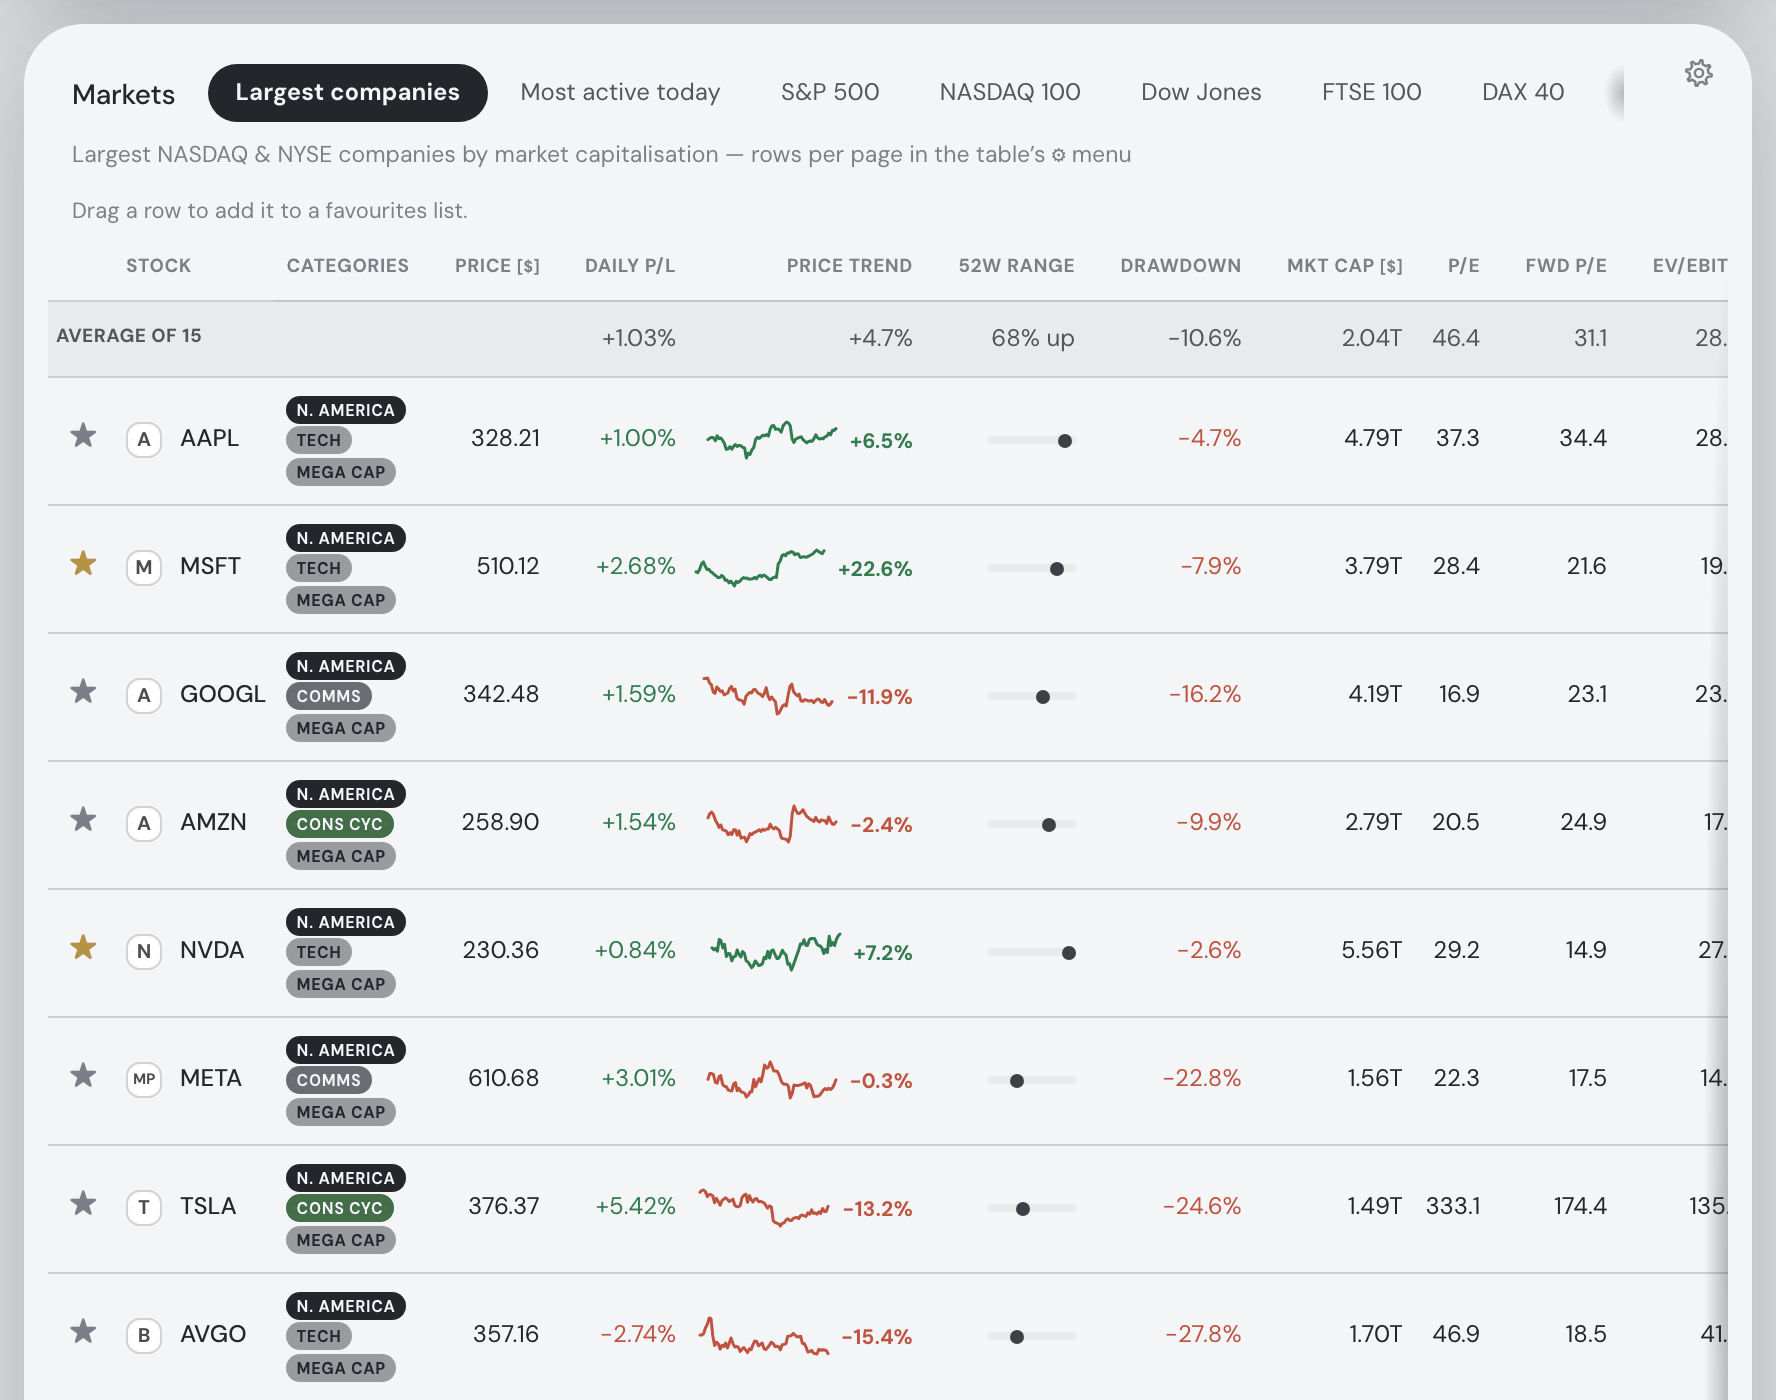Sort by the PRICE TREND column header
This screenshot has height=1400, width=1776.
click(x=849, y=266)
